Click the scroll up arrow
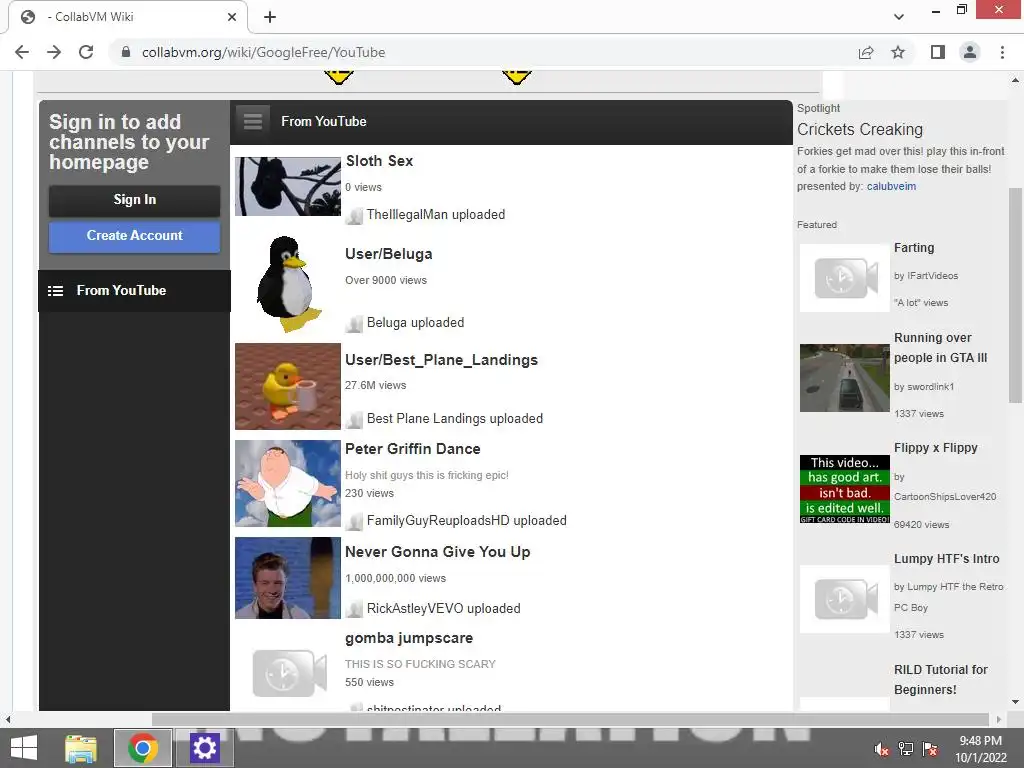Screen dimensions: 1024x768 pos(1015,80)
